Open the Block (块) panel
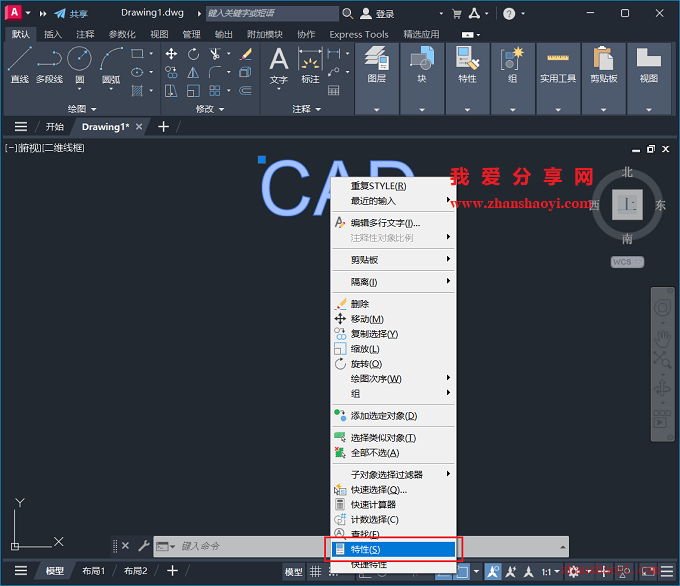Image resolution: width=680 pixels, height=586 pixels. (422, 78)
